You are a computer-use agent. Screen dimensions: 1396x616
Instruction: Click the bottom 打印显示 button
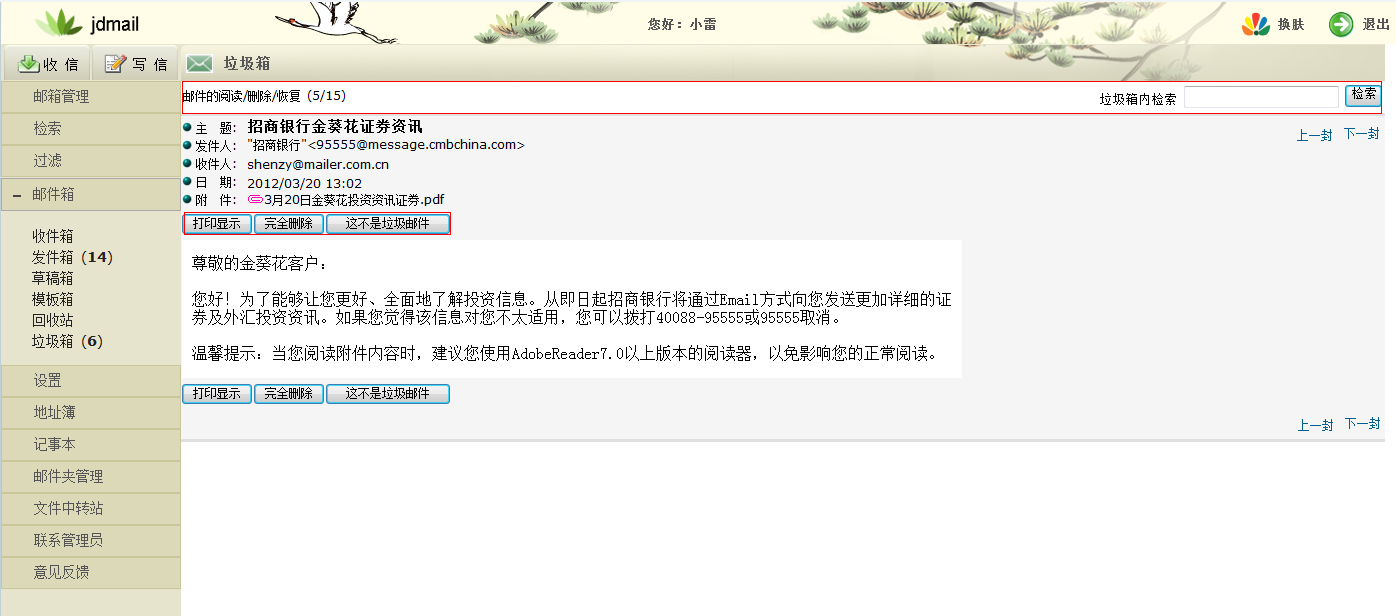click(217, 394)
